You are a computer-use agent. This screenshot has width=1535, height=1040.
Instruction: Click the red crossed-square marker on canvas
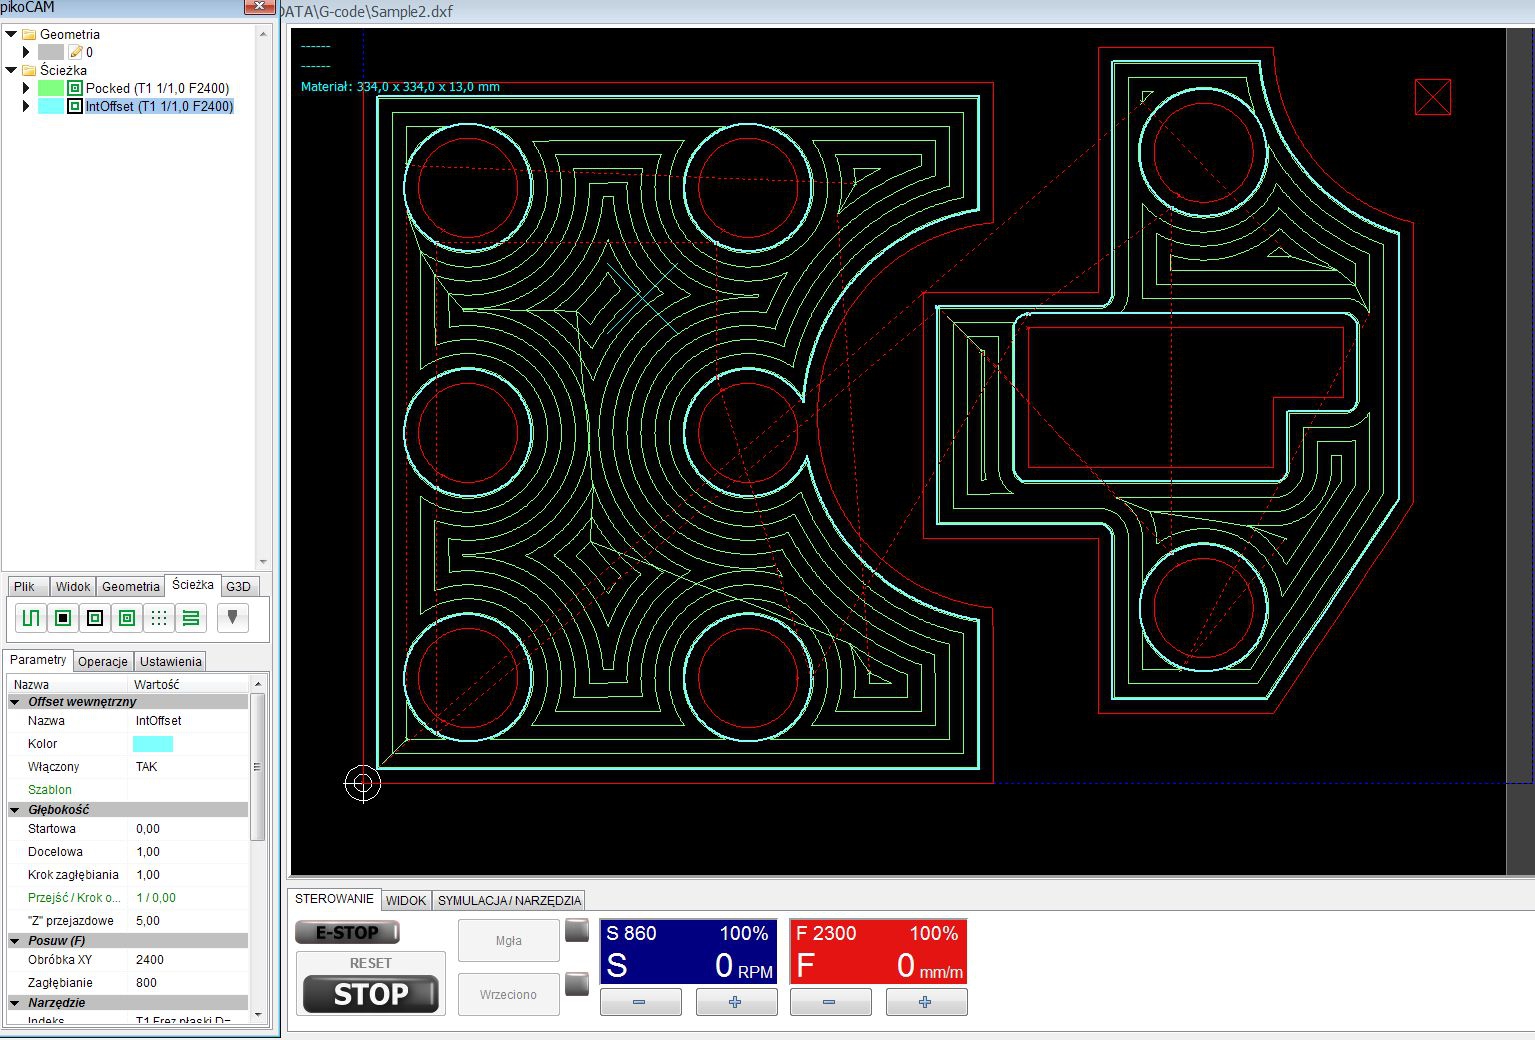[x=1433, y=97]
